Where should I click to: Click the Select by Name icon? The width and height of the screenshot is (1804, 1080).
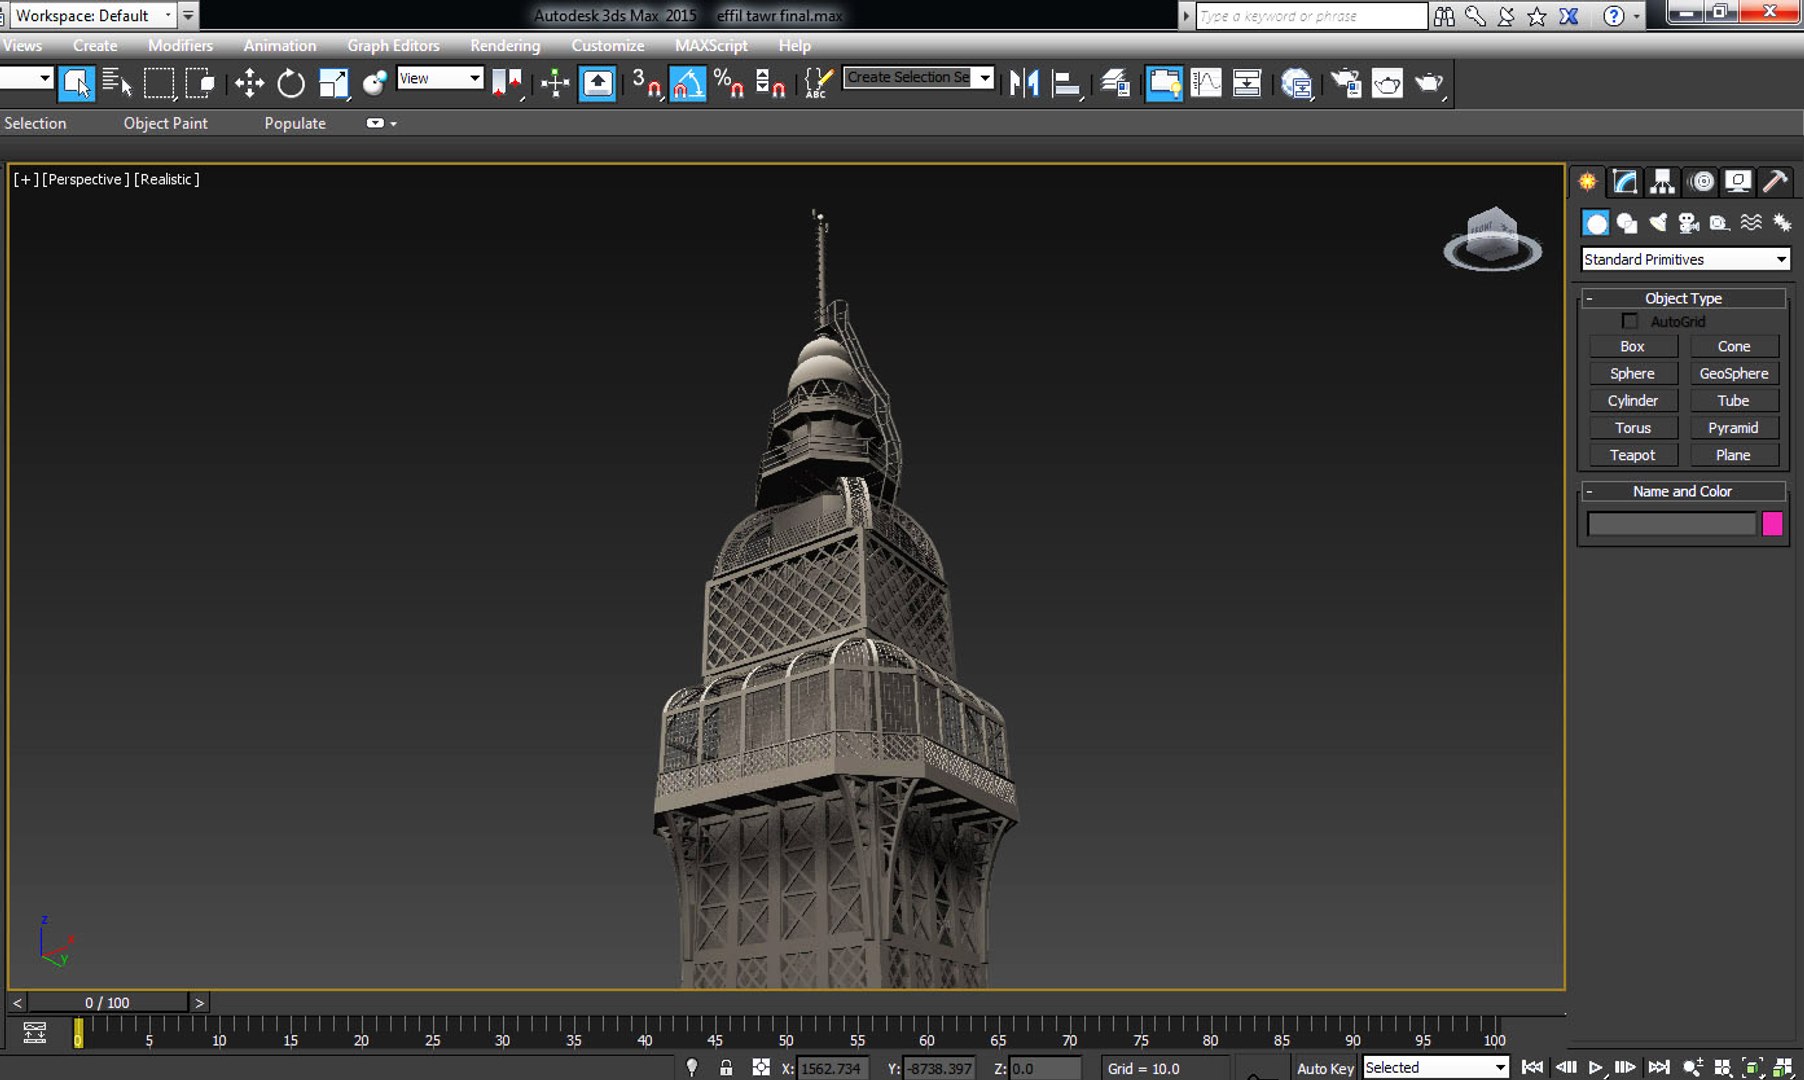click(x=117, y=83)
